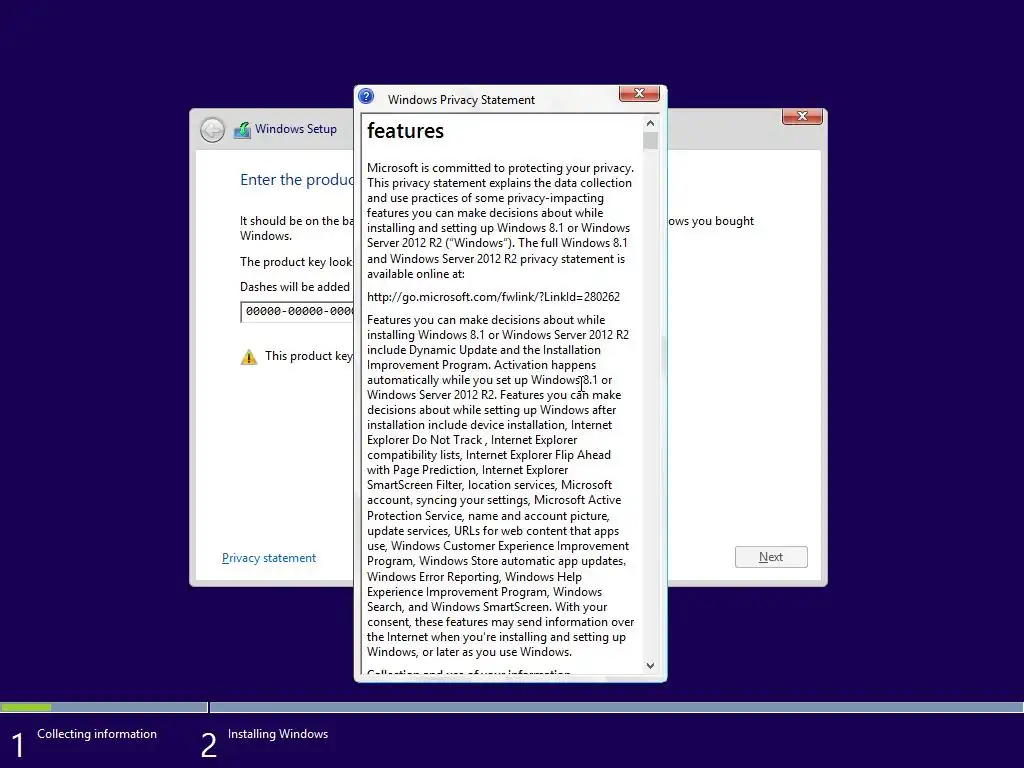Image resolution: width=1024 pixels, height=768 pixels.
Task: Click the Next button in Windows Setup
Action: click(771, 557)
